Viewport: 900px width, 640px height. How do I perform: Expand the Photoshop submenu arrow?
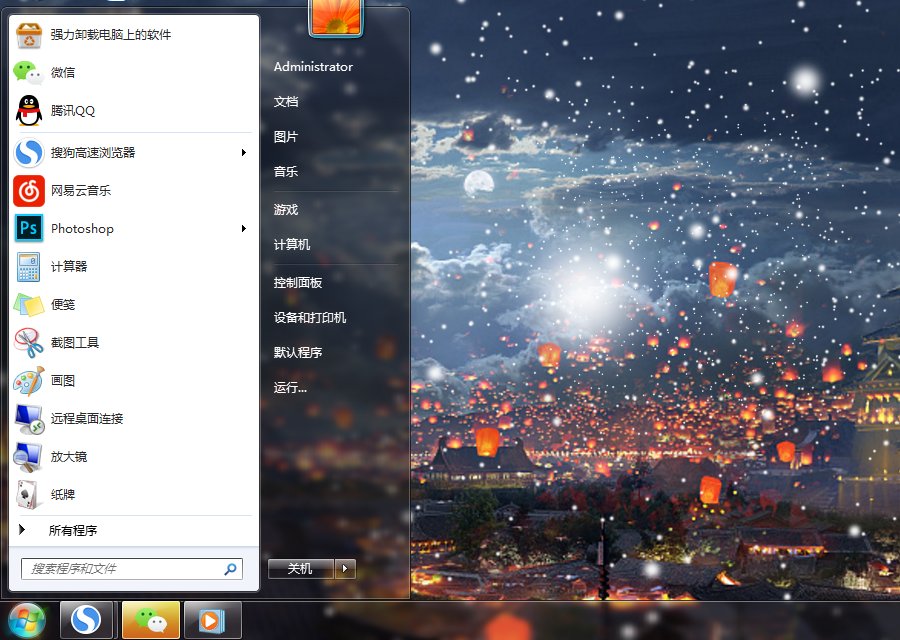pyautogui.click(x=244, y=229)
